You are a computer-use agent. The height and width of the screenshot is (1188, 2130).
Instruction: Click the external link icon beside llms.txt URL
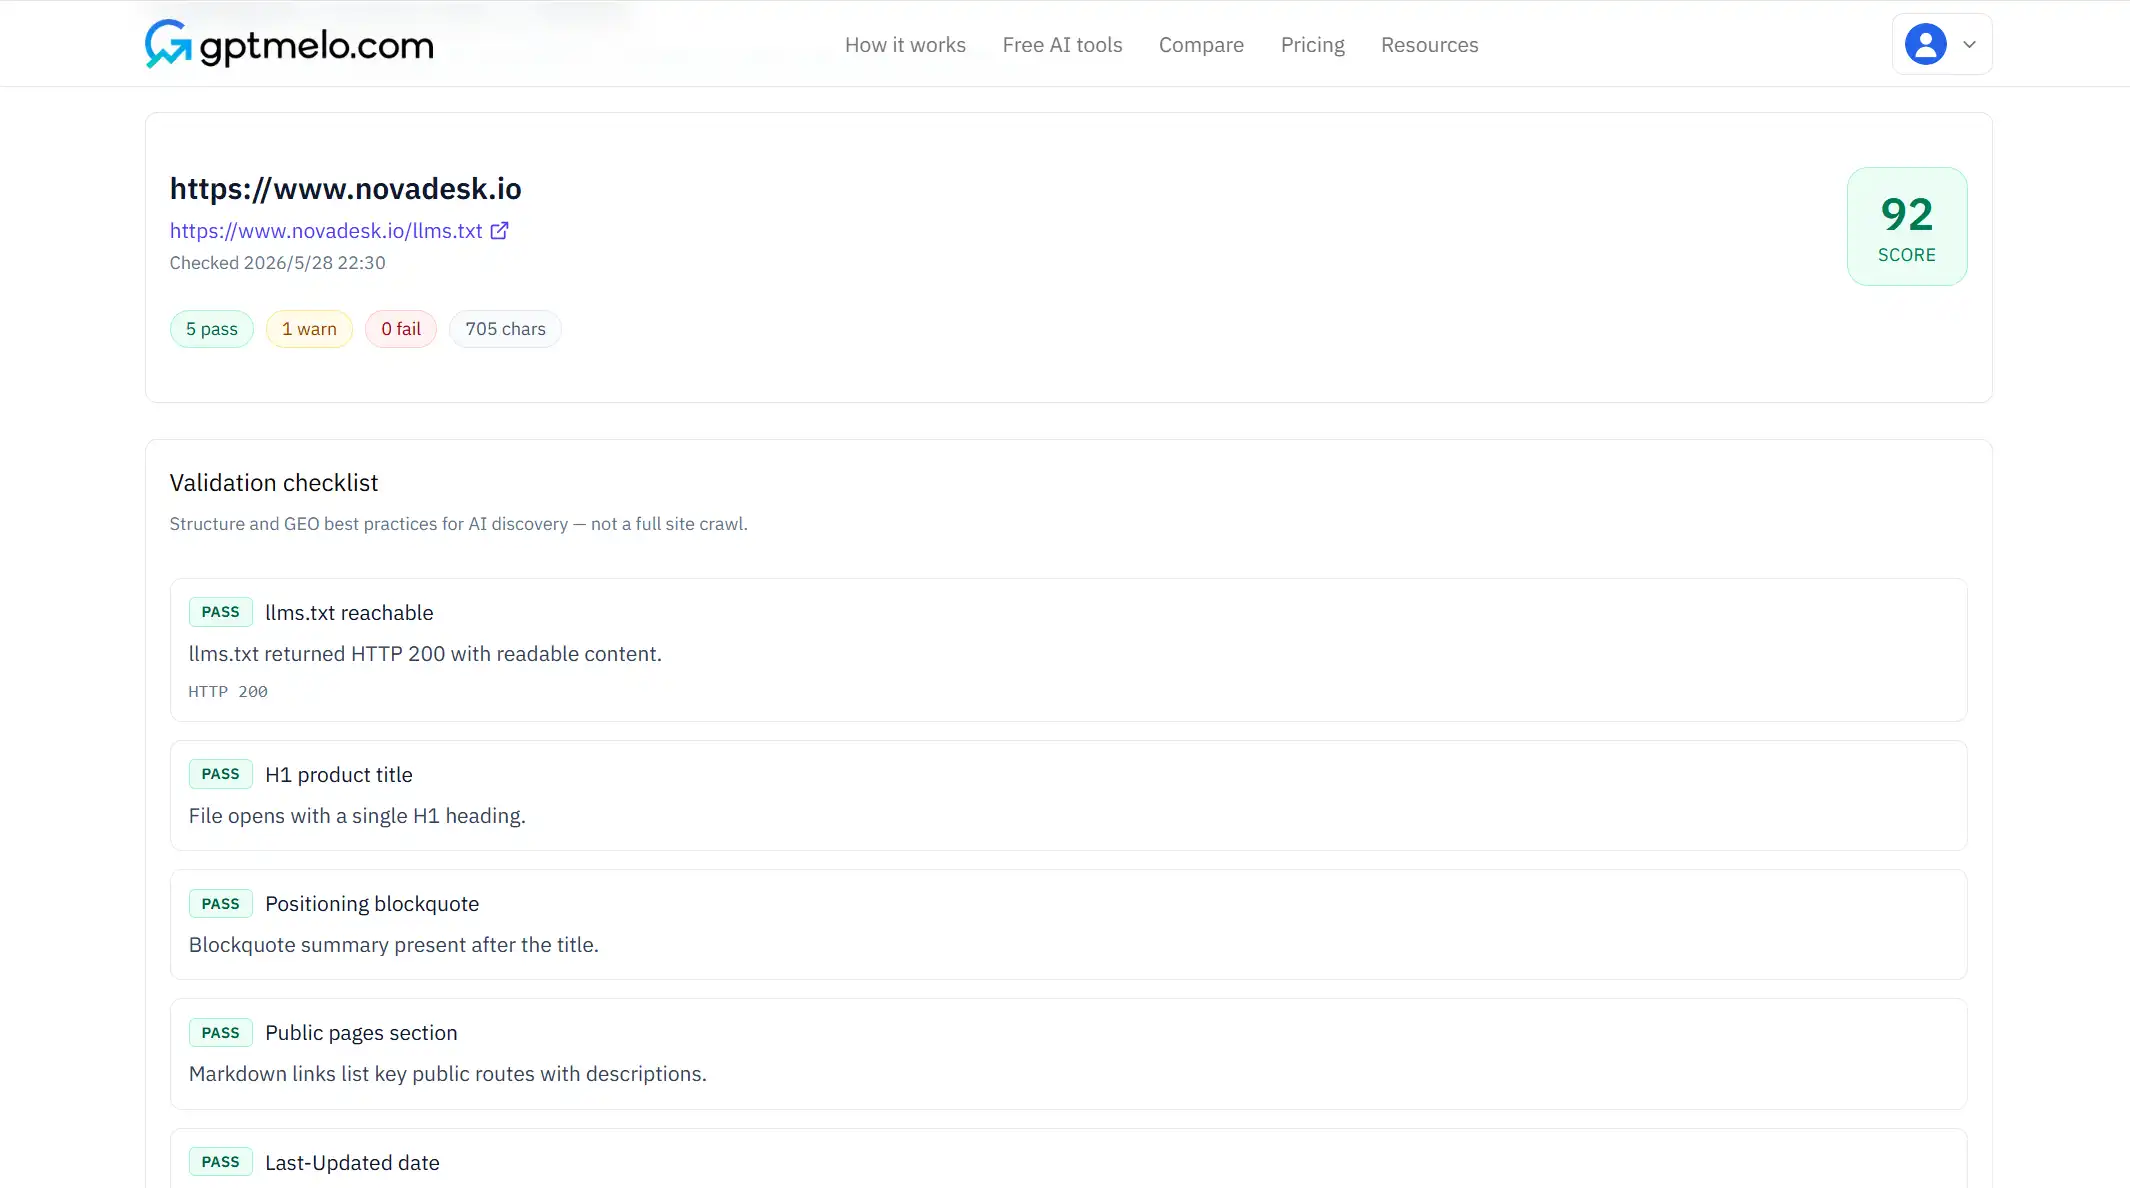click(x=499, y=231)
